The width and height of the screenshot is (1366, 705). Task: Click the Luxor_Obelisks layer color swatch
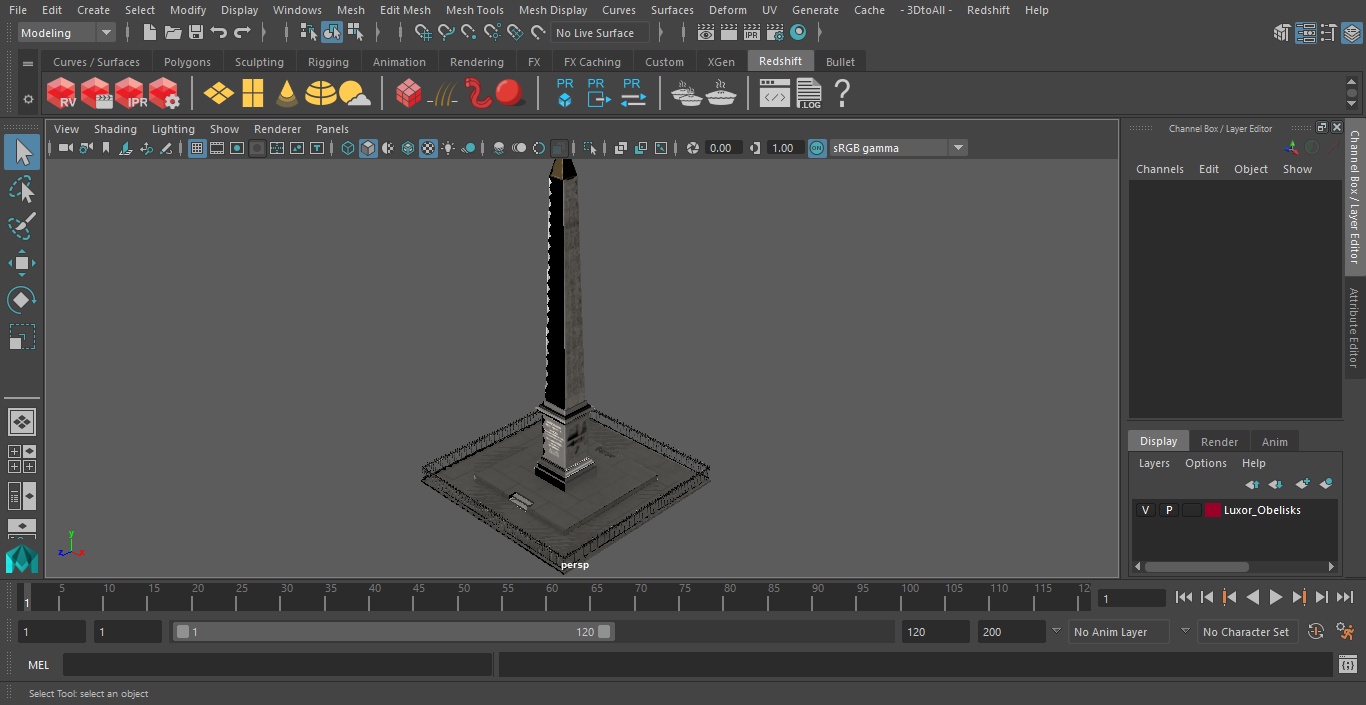point(1213,510)
